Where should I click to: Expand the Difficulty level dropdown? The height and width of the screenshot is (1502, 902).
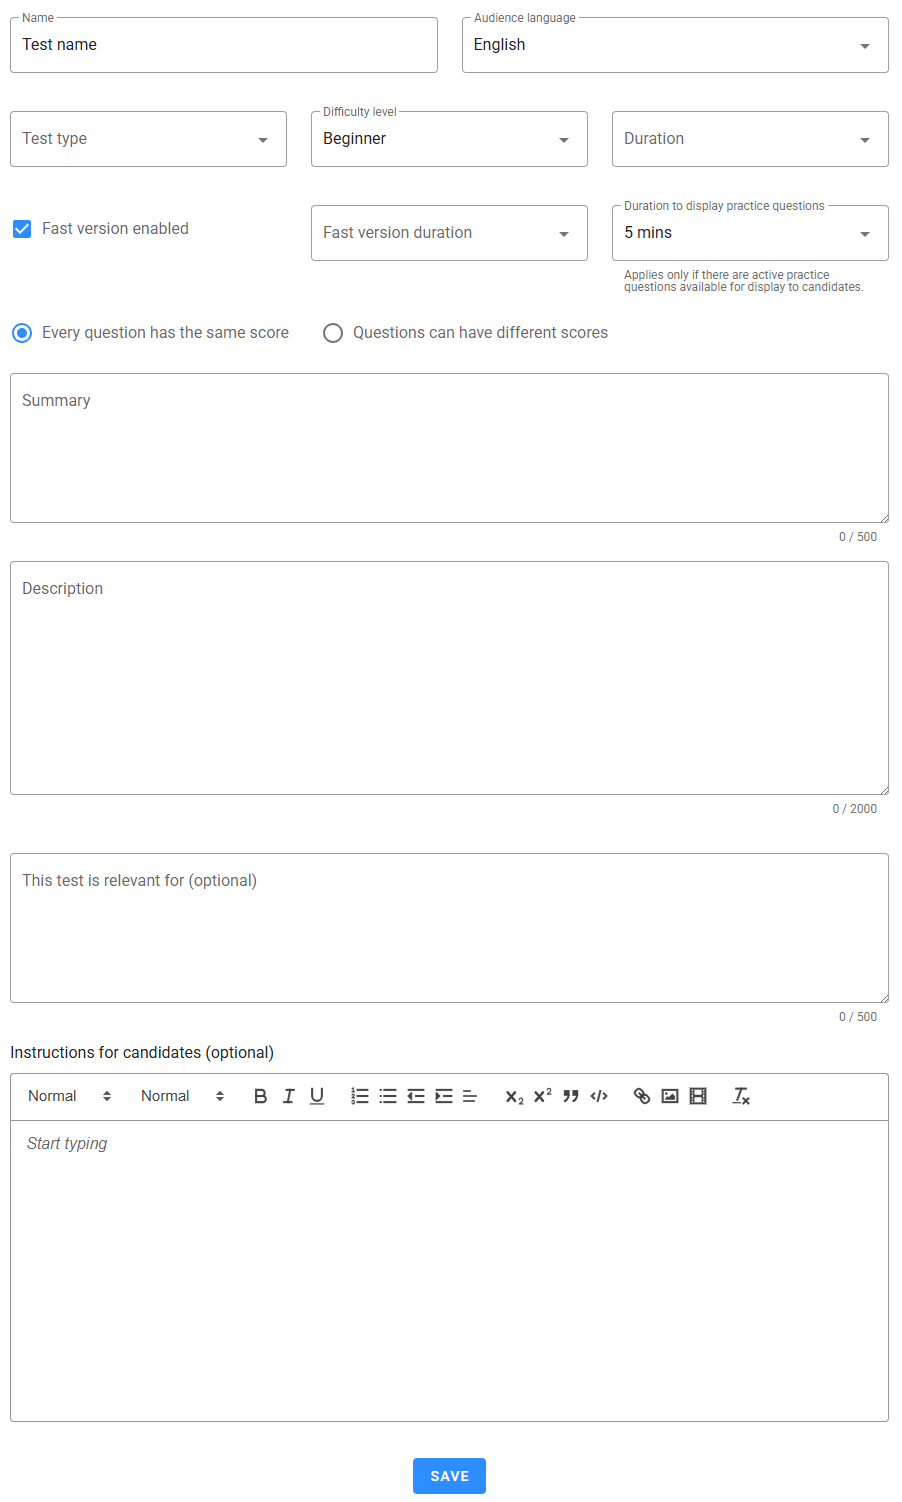point(449,139)
